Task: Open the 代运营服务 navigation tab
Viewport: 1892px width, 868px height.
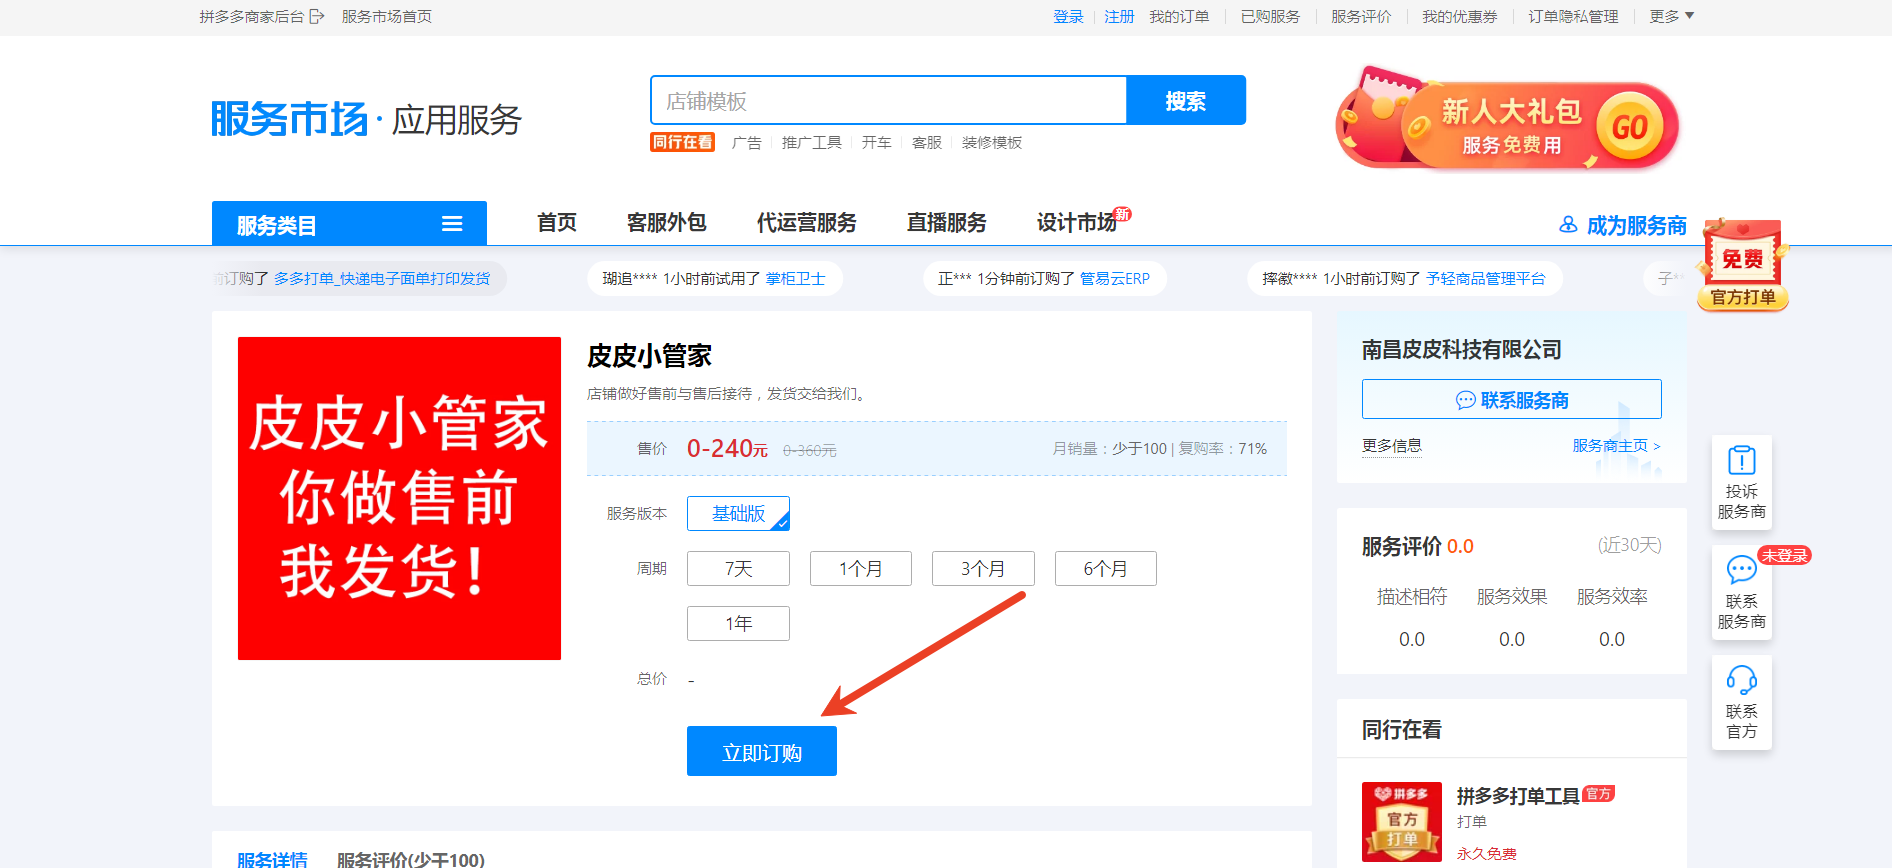Action: tap(806, 222)
